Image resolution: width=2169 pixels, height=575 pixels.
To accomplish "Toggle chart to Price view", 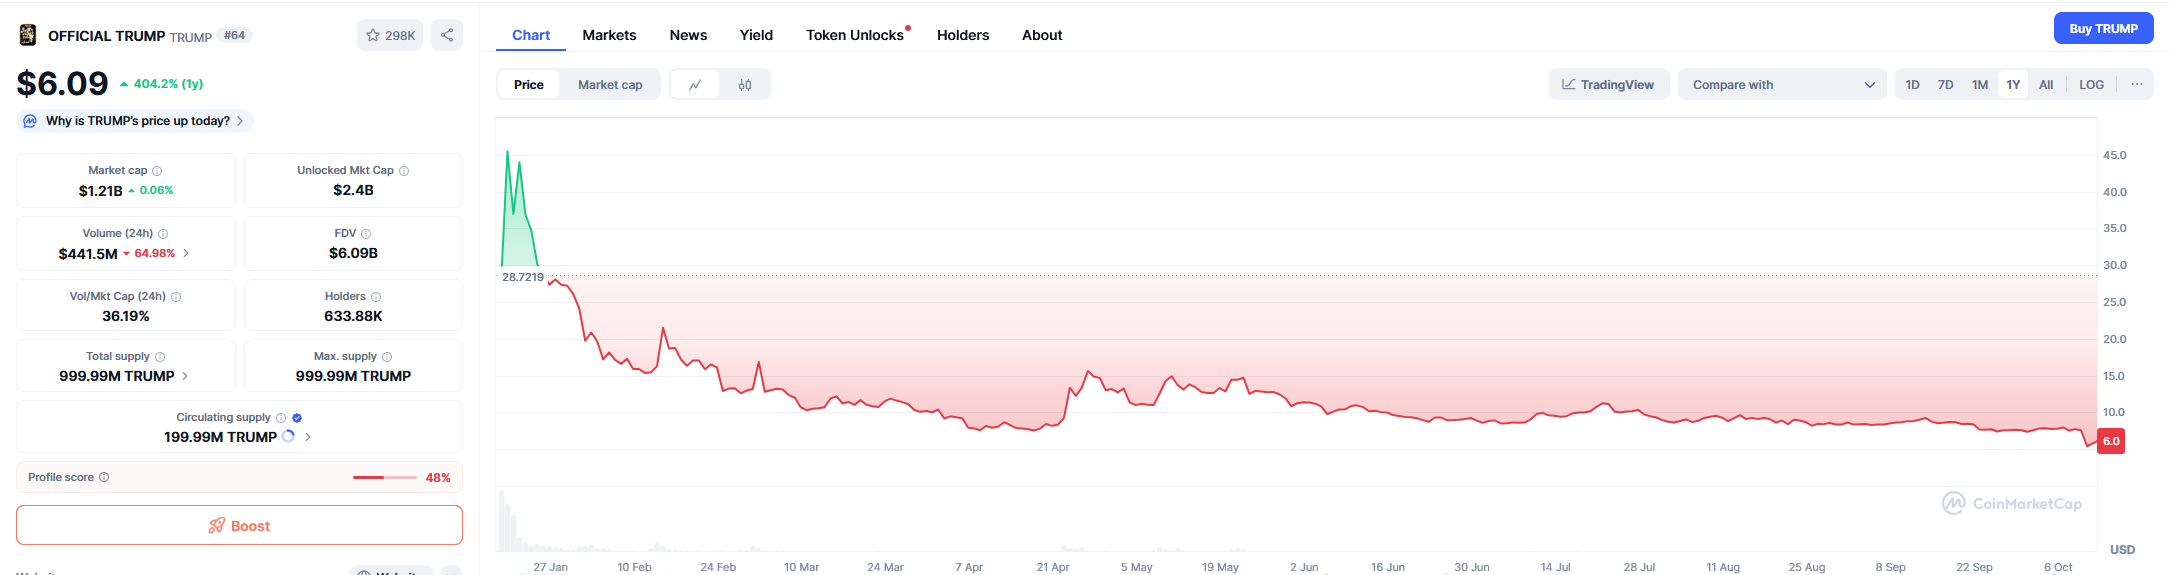I will tap(529, 85).
